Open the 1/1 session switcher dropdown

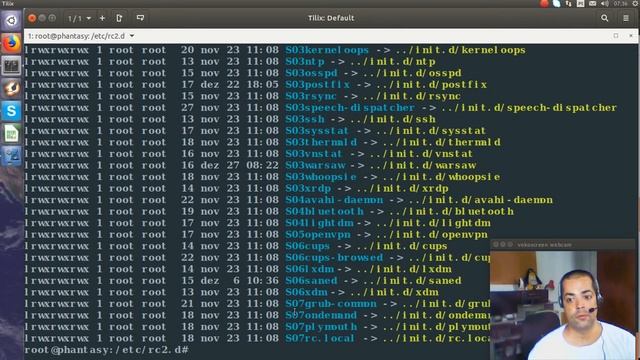point(79,18)
